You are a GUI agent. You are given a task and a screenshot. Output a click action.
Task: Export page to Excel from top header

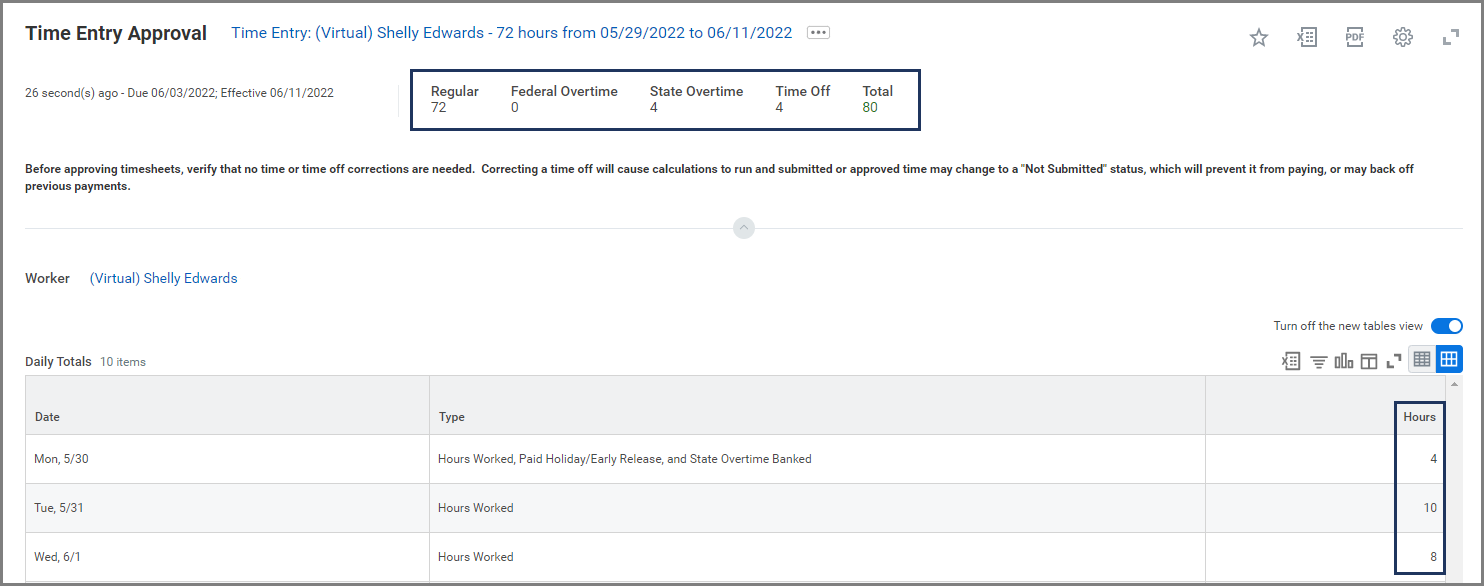(x=1306, y=38)
